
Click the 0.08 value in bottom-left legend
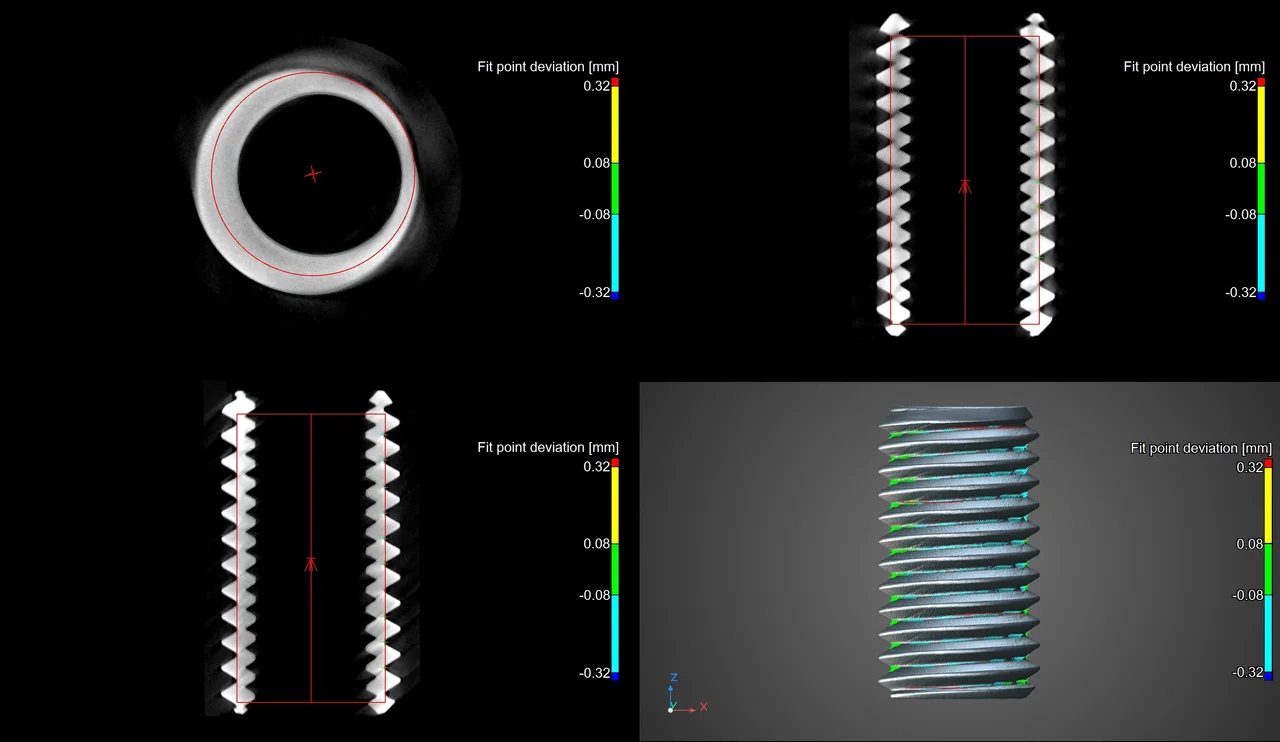click(x=598, y=544)
